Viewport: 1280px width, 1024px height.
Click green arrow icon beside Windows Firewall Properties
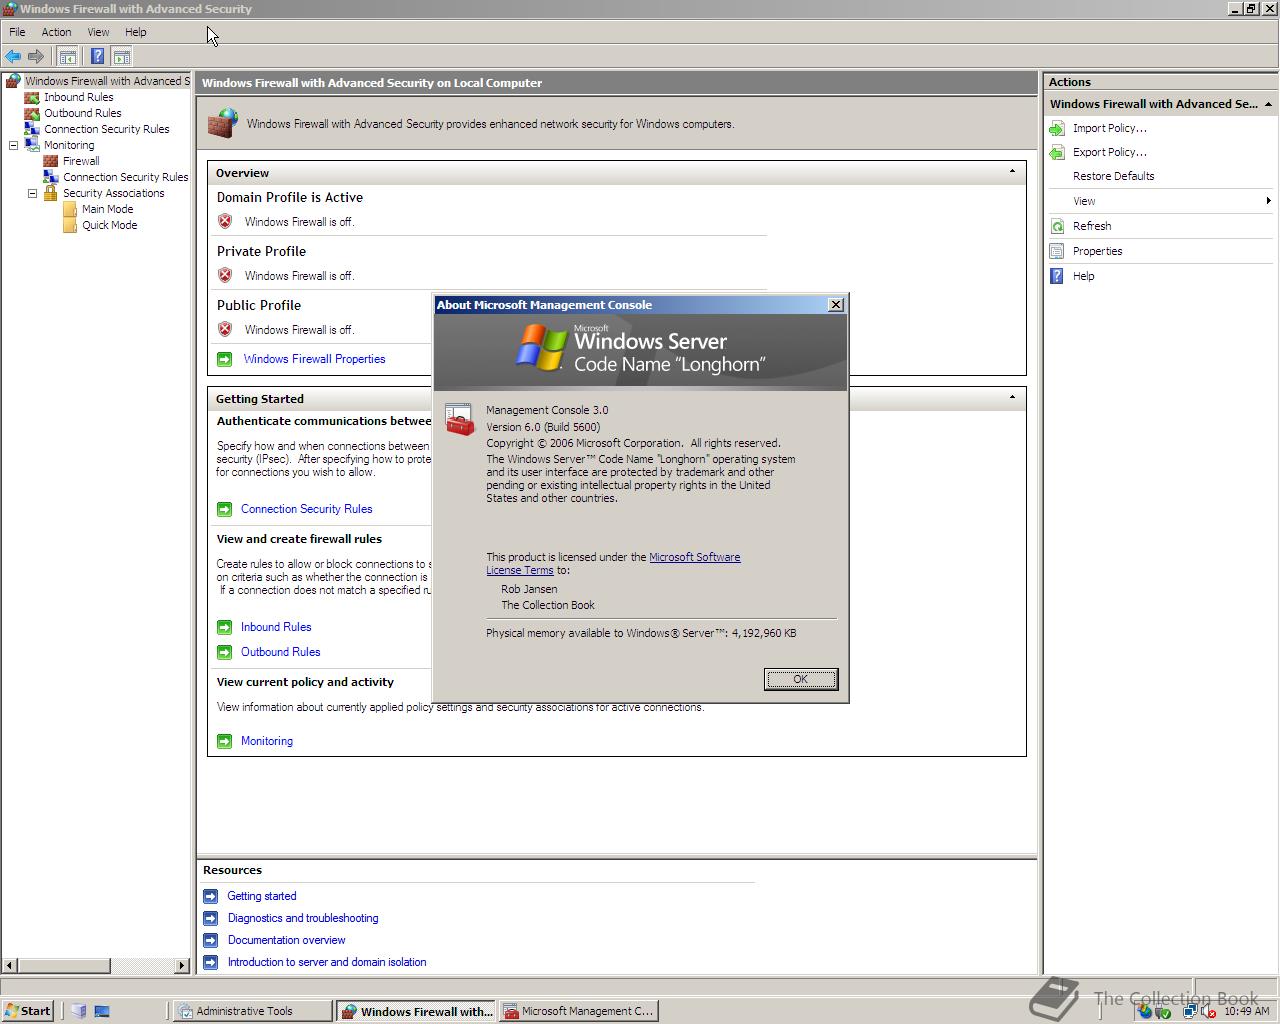pyautogui.click(x=225, y=359)
